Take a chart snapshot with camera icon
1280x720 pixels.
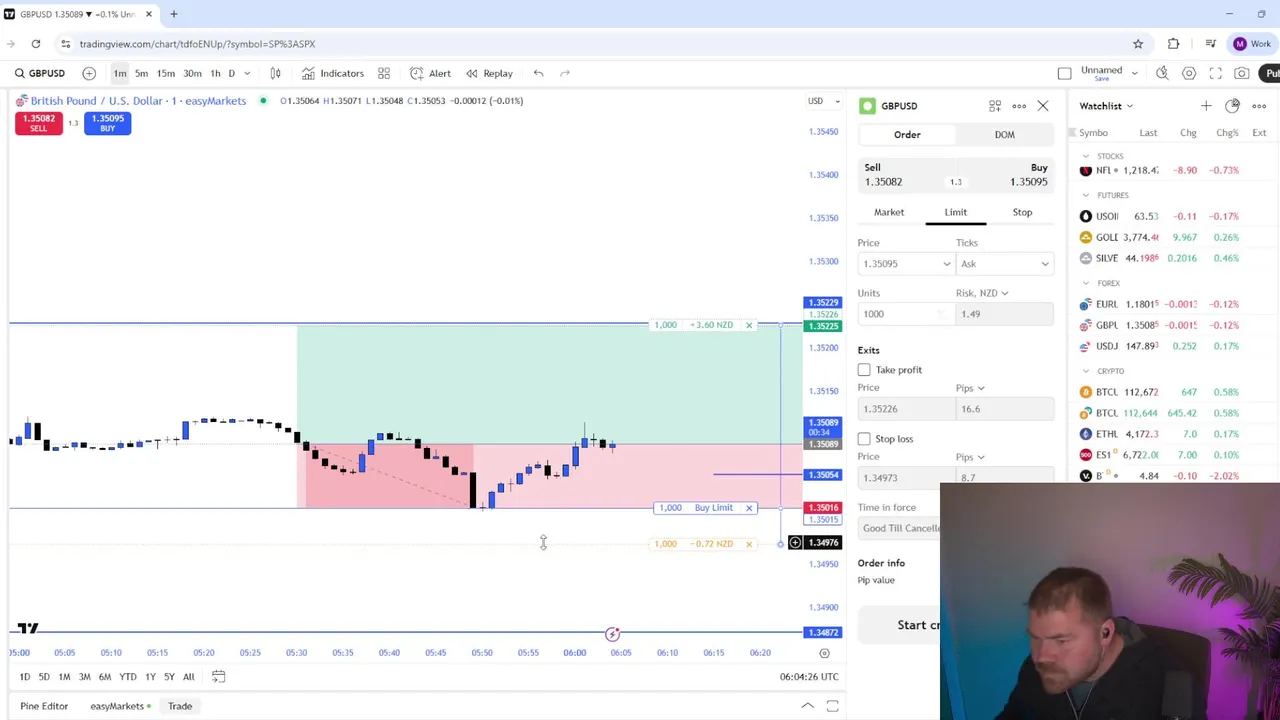1241,73
